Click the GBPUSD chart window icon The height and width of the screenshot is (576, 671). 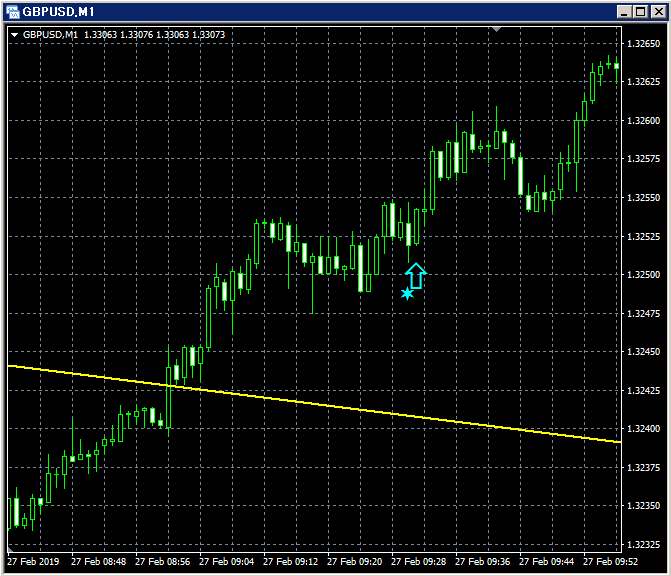coord(12,12)
